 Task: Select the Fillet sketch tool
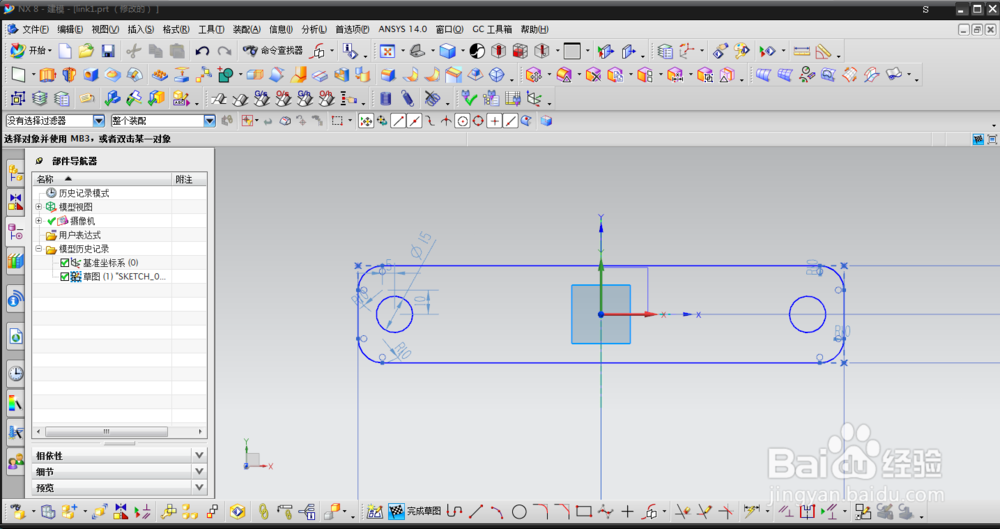(541, 511)
